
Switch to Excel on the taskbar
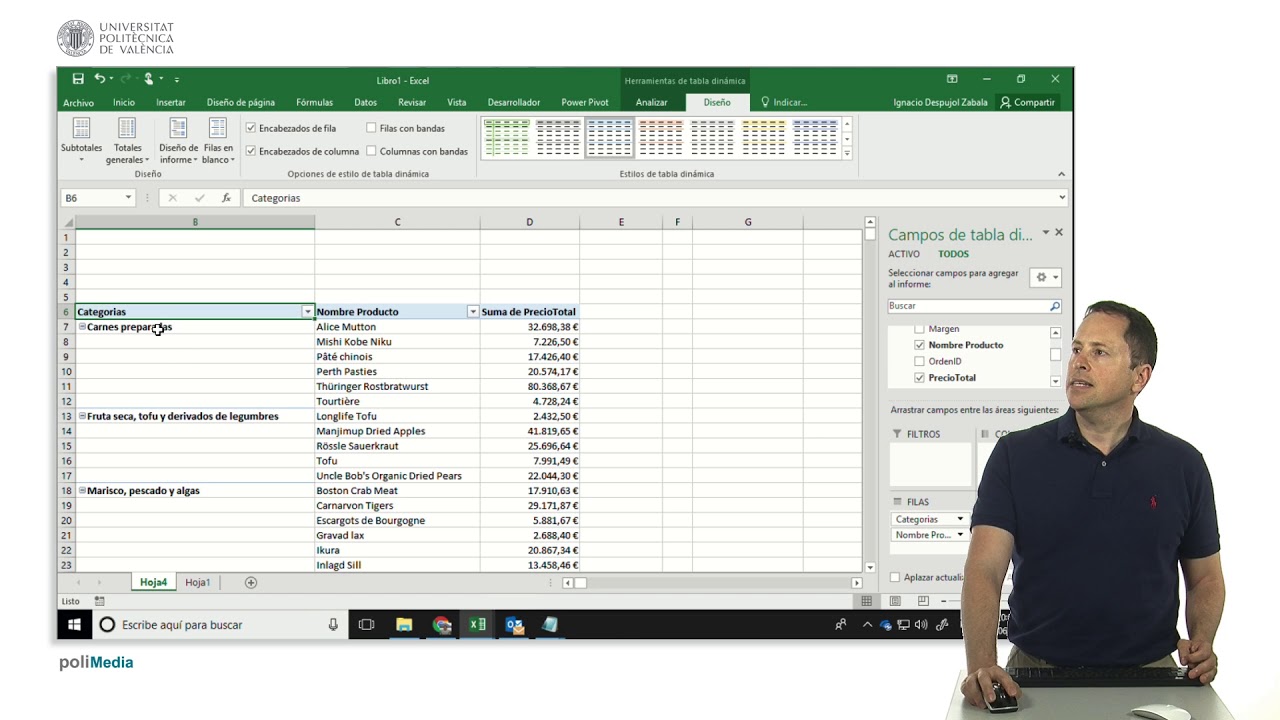pos(478,625)
